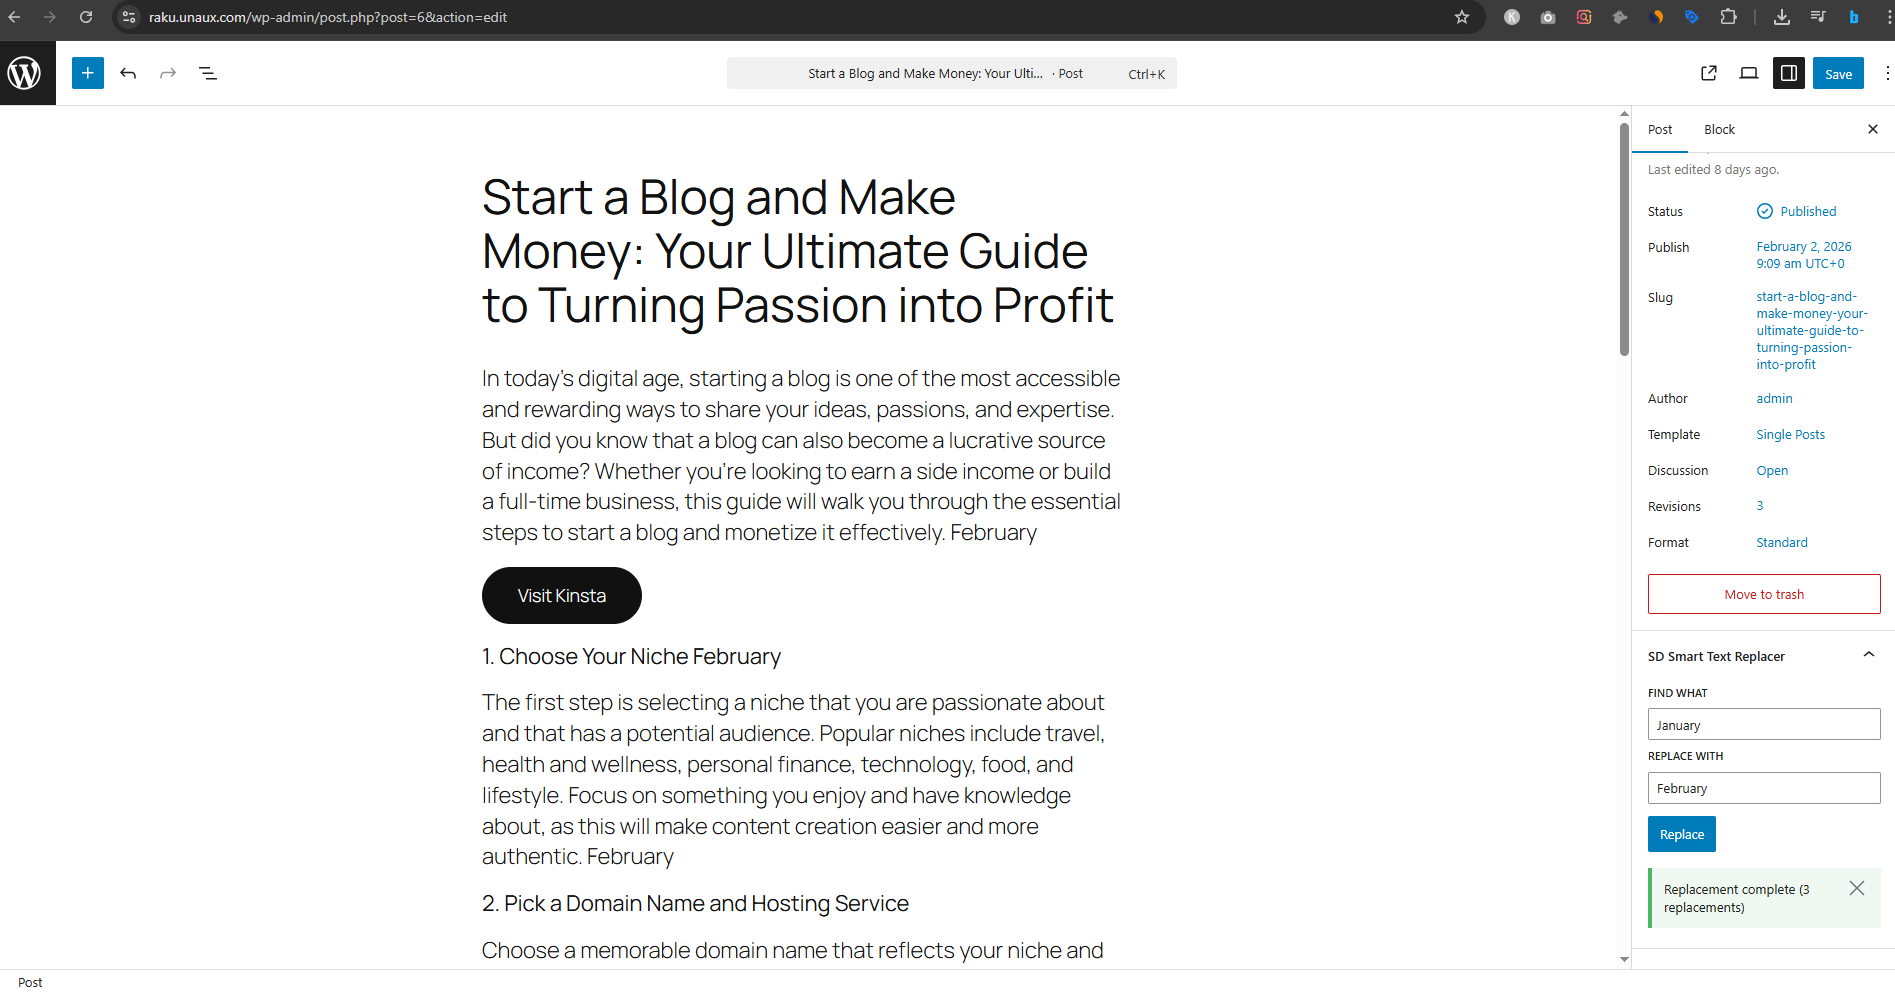This screenshot has height=994, width=1895.
Task: Click the Move to trash button
Action: 1764,594
